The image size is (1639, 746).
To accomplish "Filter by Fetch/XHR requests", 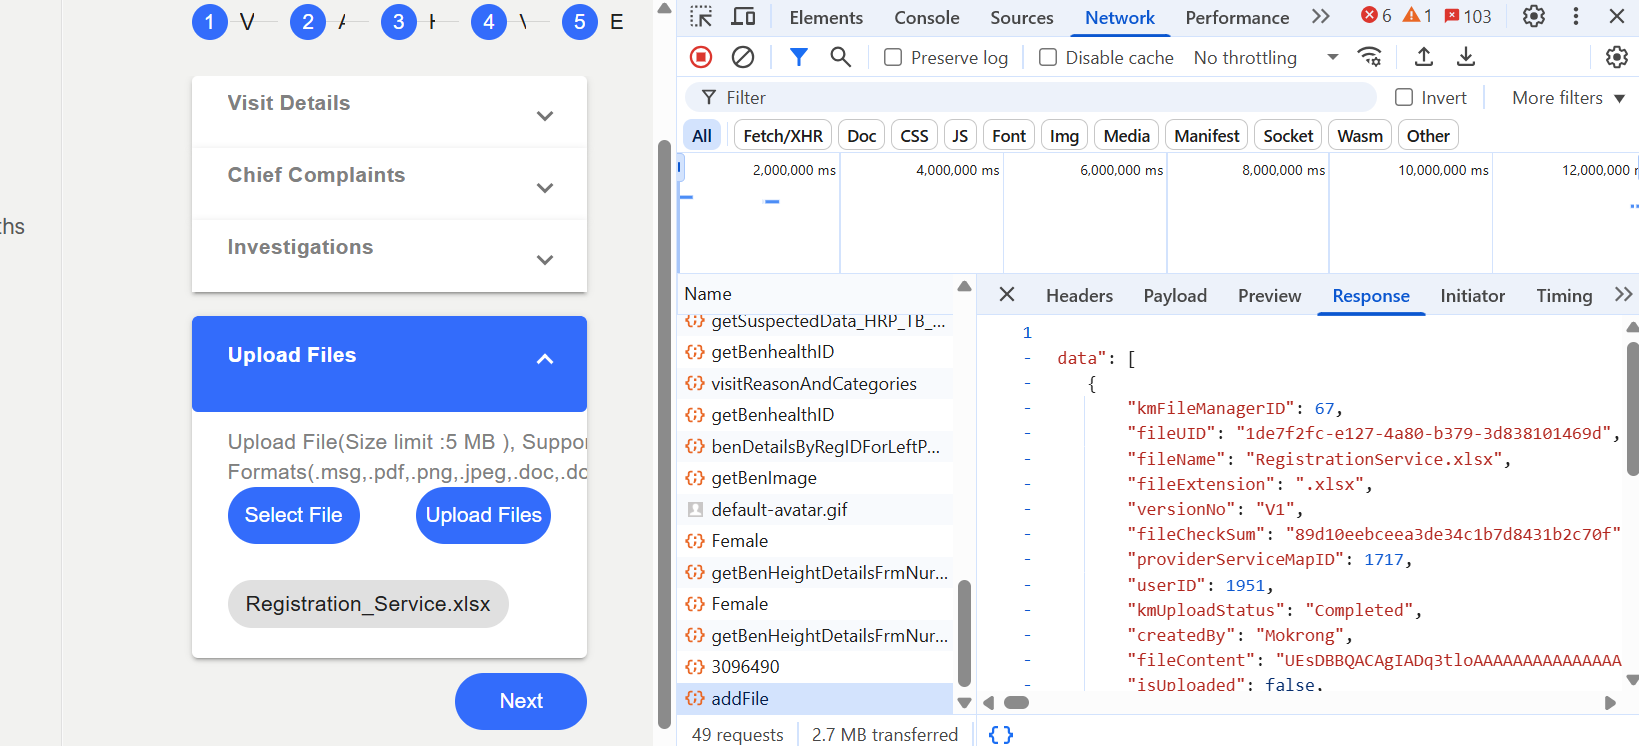I will [783, 135].
